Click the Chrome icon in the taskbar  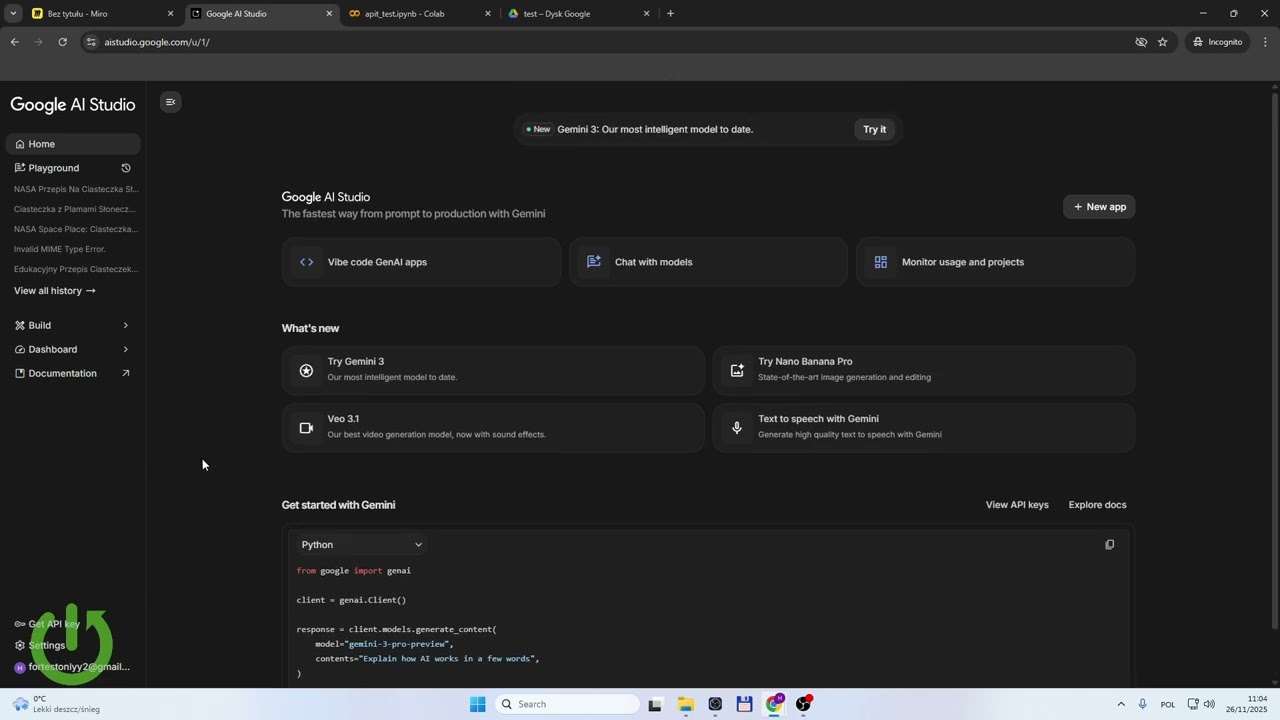click(x=774, y=704)
